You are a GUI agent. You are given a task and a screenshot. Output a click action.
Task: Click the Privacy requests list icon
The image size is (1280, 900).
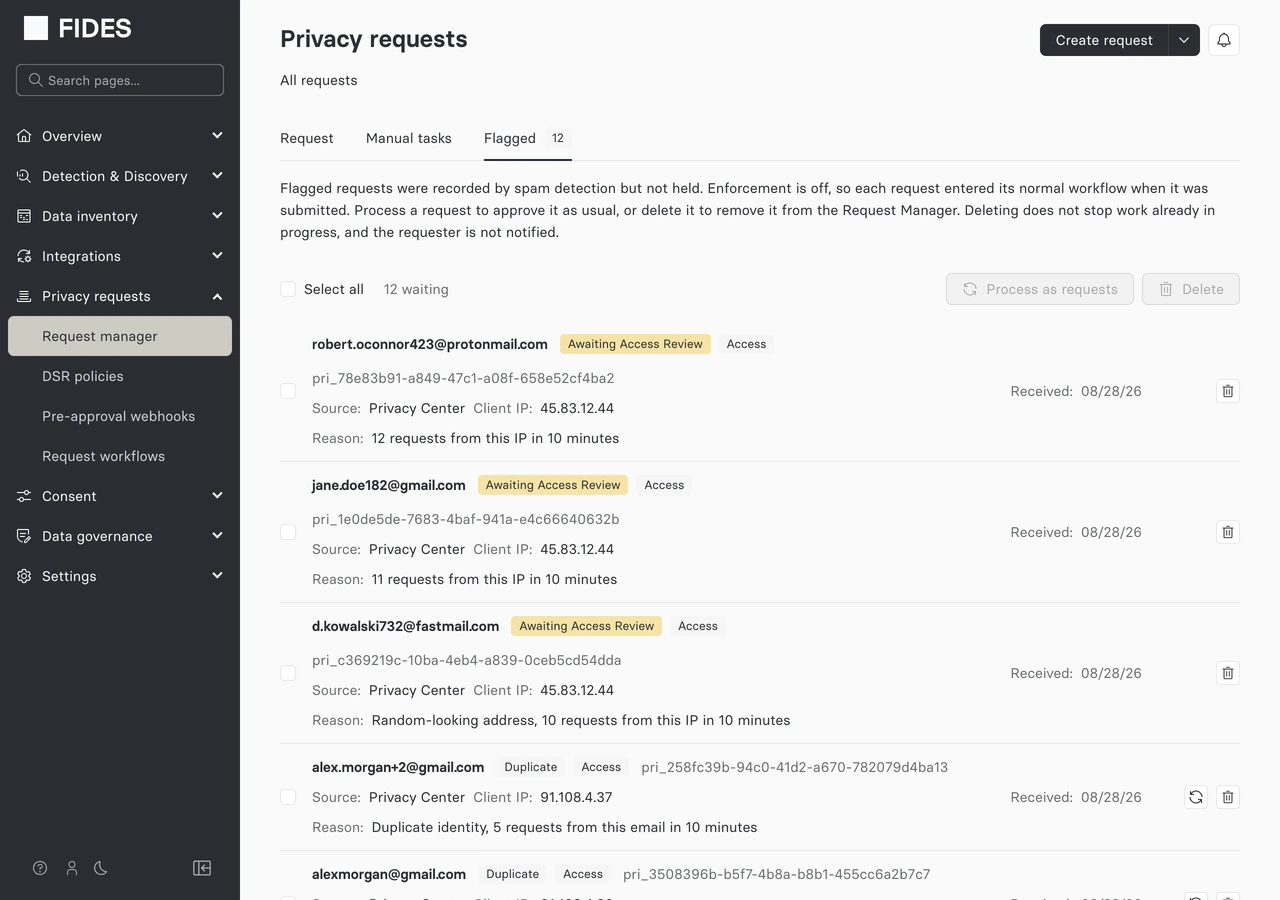pos(24,296)
